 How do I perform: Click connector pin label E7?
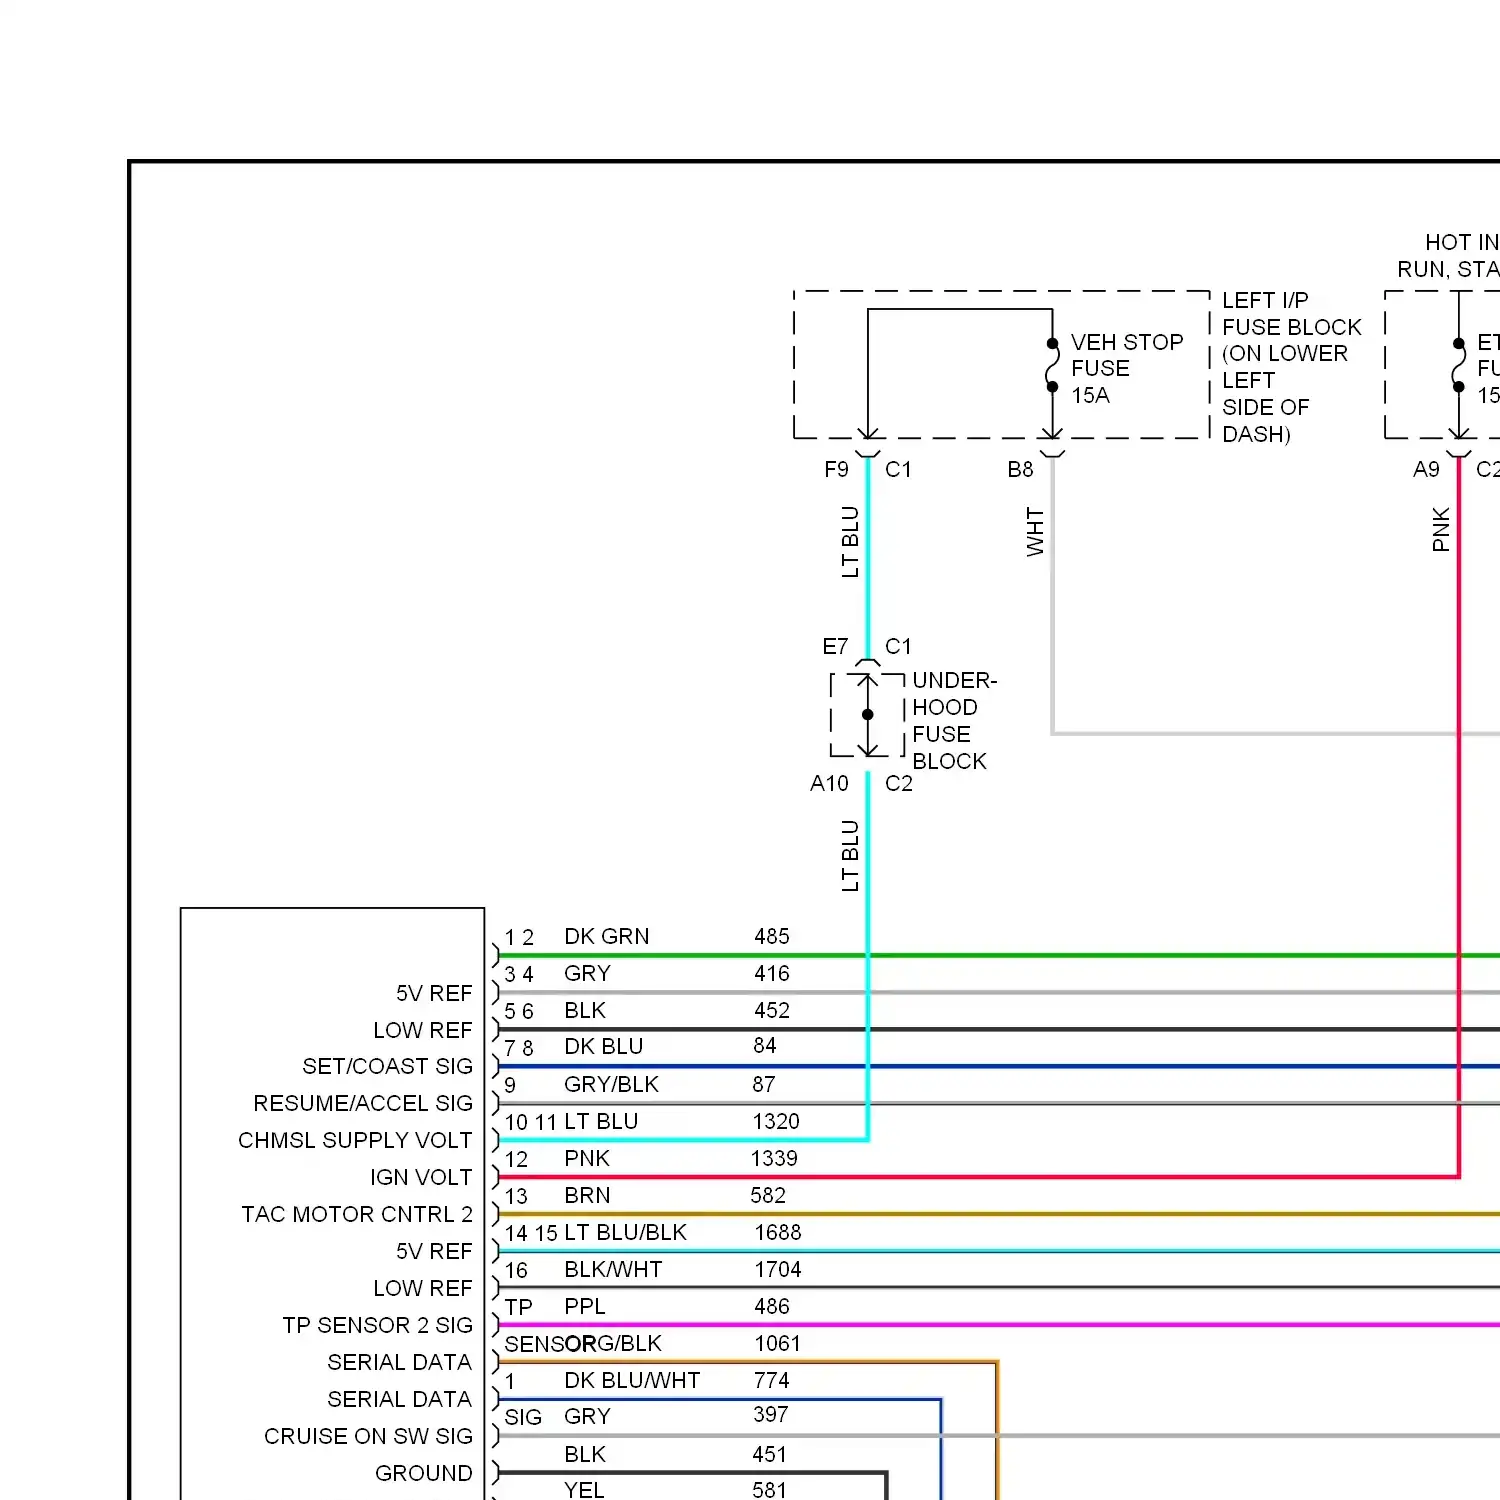[835, 646]
